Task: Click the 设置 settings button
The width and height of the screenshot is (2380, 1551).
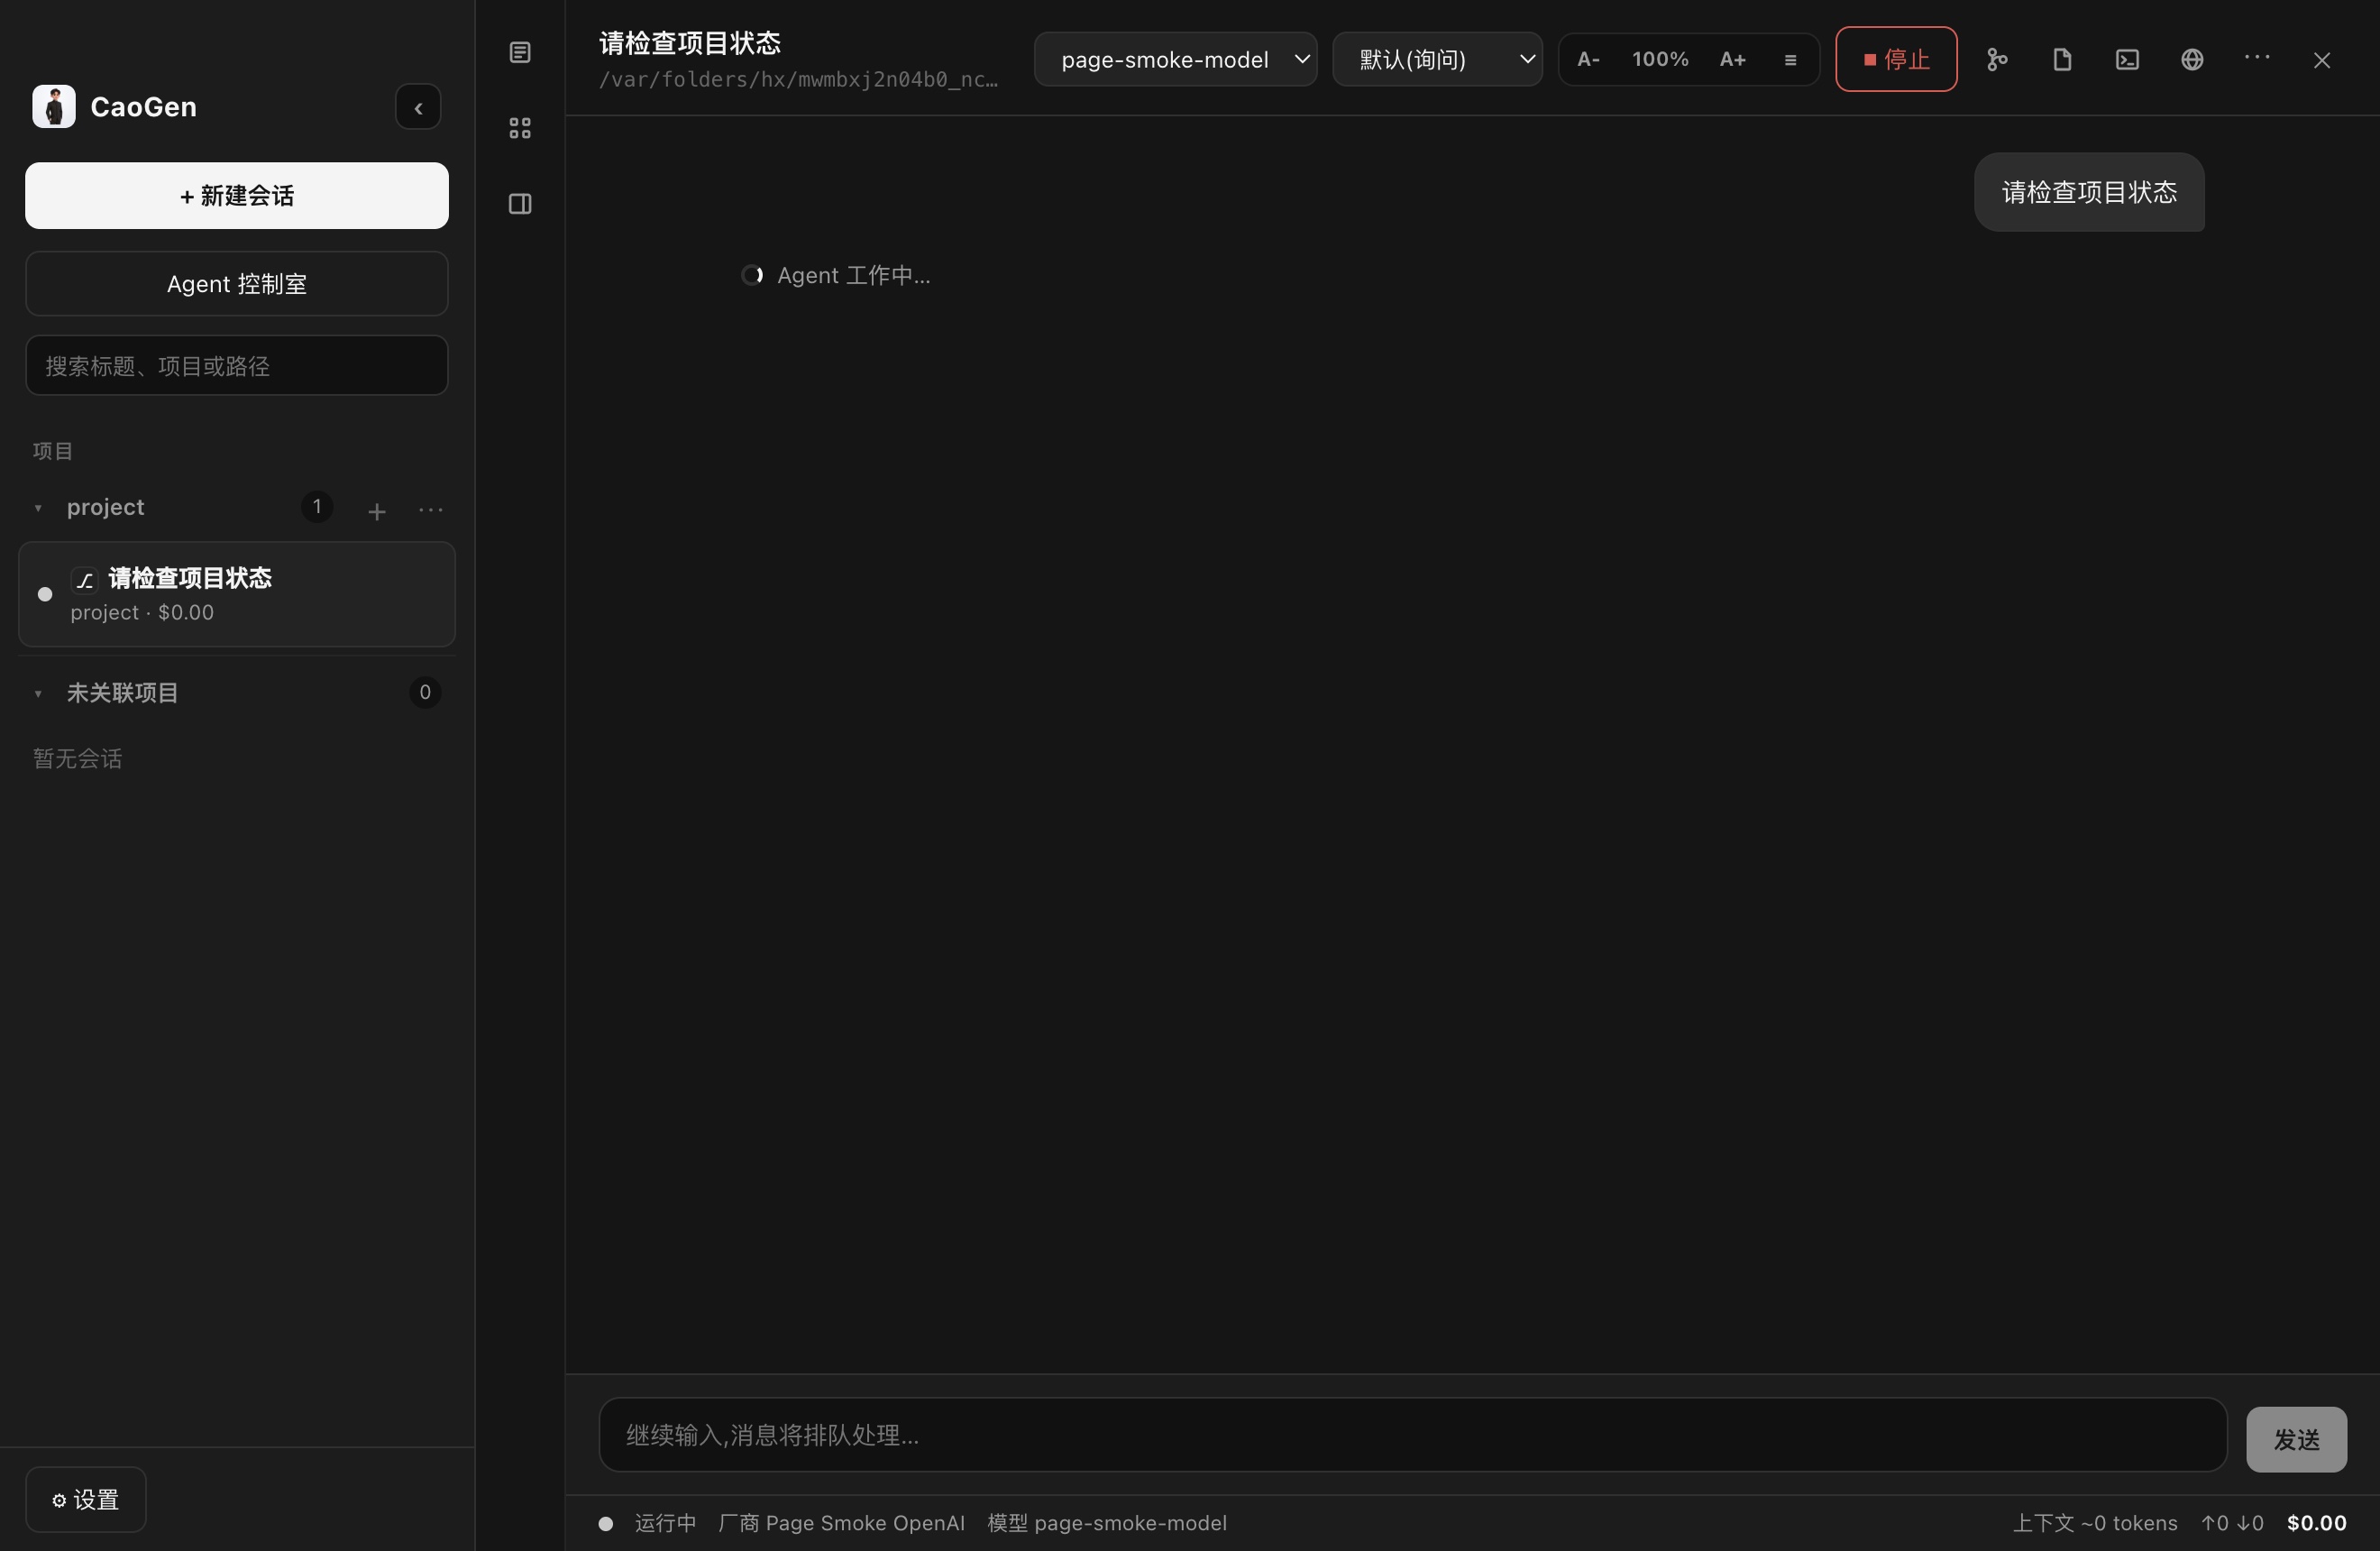Action: 86,1499
